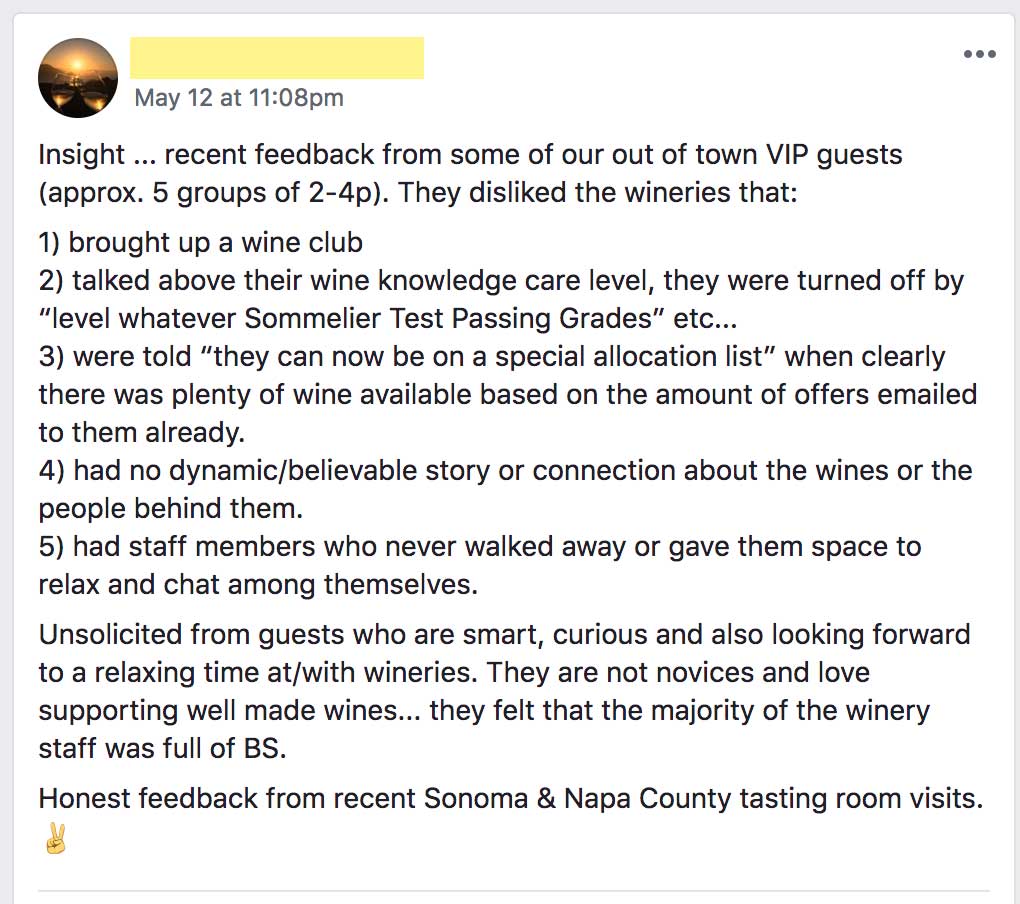Click 'Sonoma & Napa County' in last line
The height and width of the screenshot is (904, 1020).
point(577,799)
